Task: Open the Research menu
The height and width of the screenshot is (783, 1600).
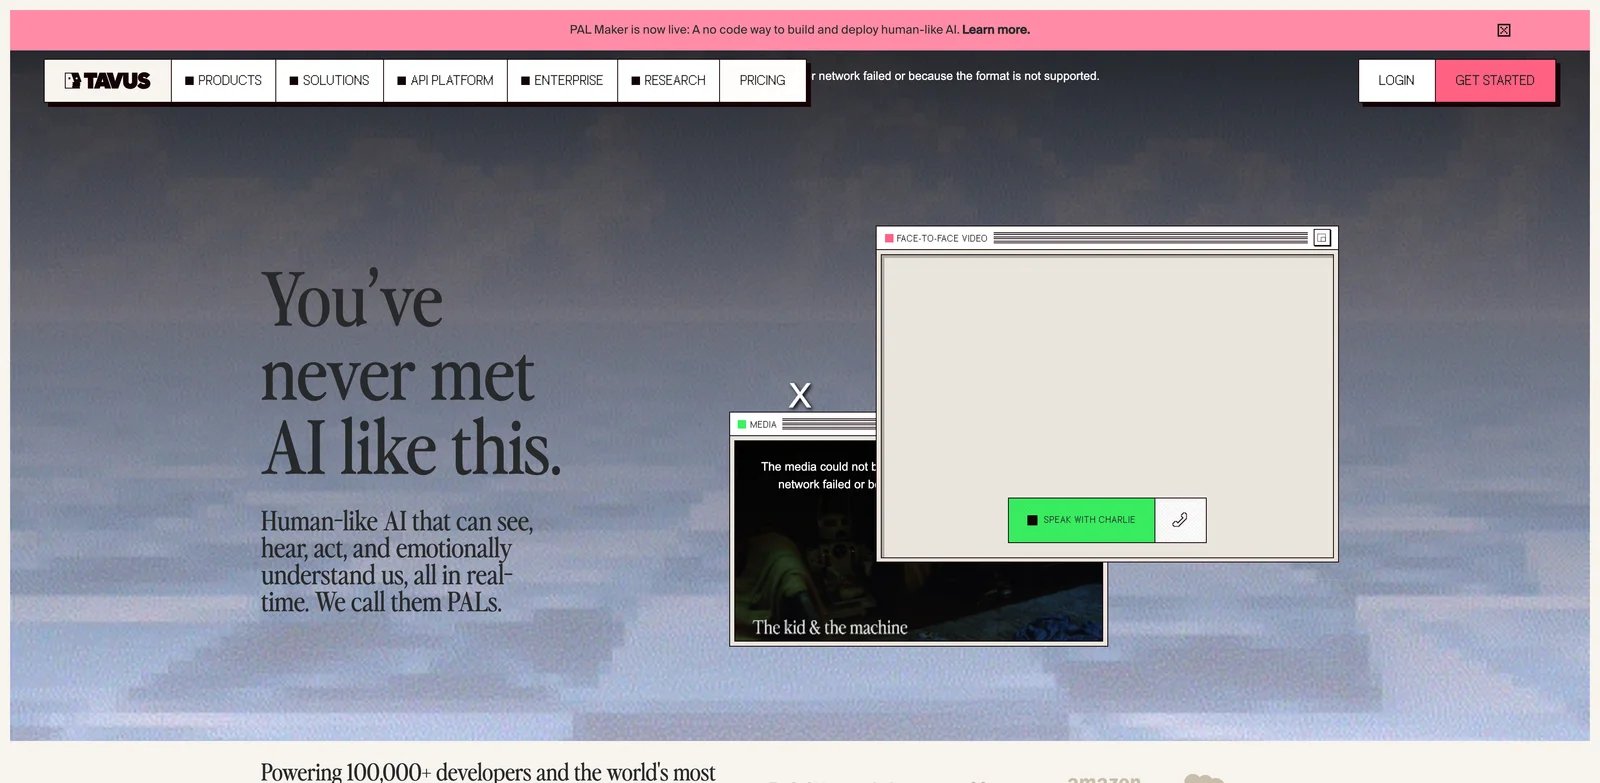Action: click(668, 81)
